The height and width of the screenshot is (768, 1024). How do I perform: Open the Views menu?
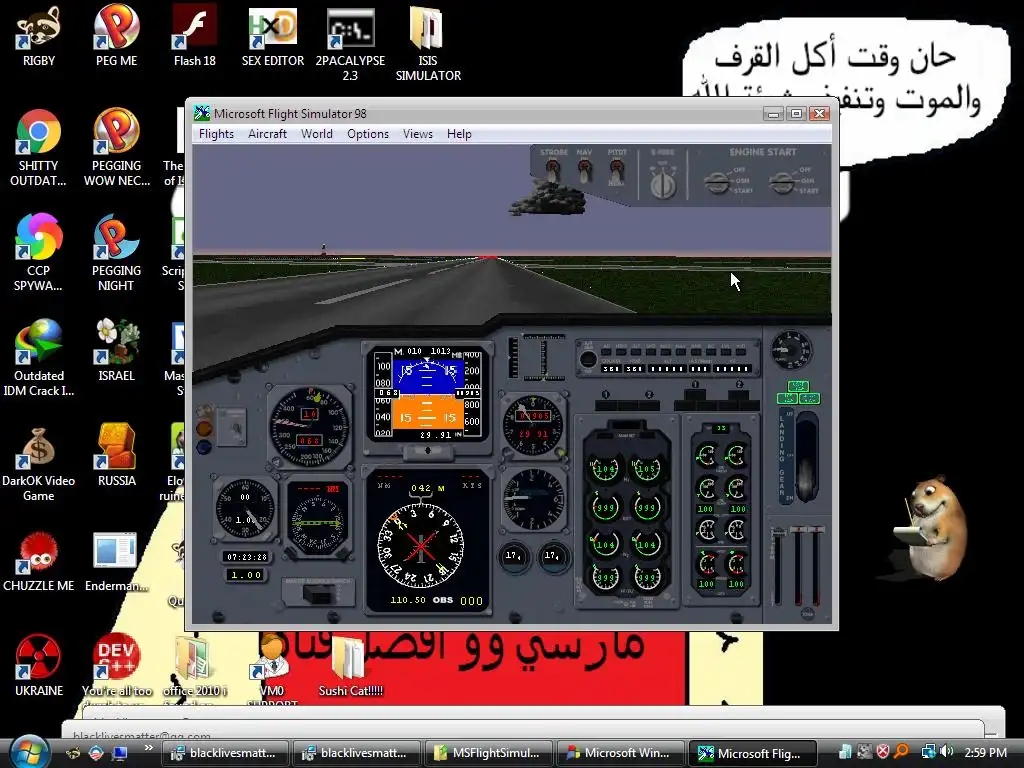tap(417, 134)
